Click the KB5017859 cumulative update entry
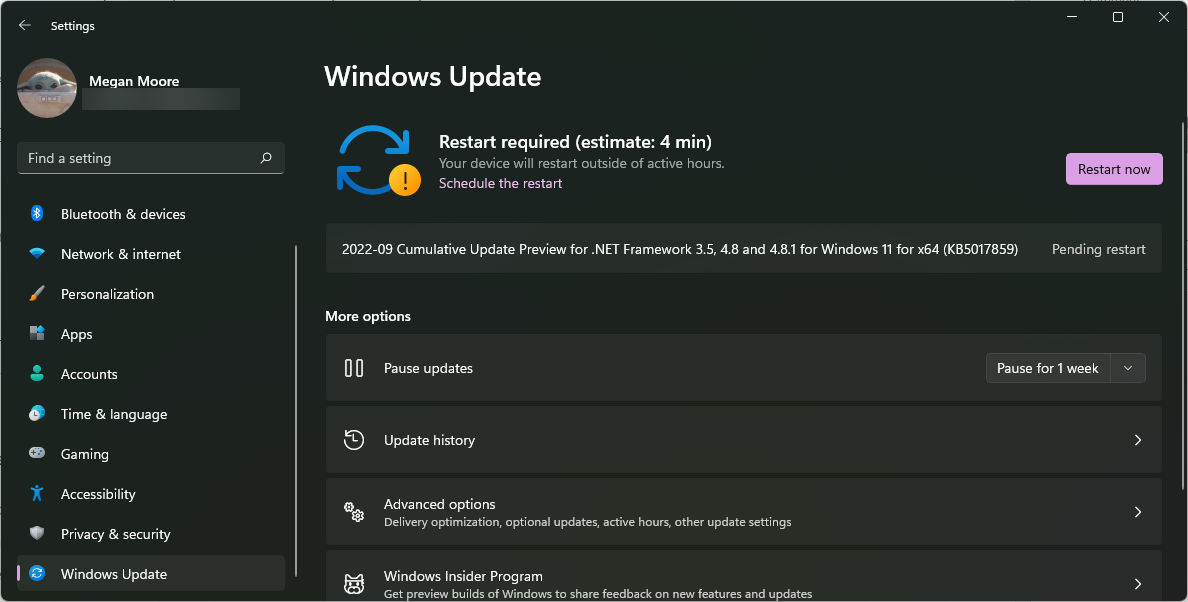The image size is (1188, 602). (x=743, y=248)
